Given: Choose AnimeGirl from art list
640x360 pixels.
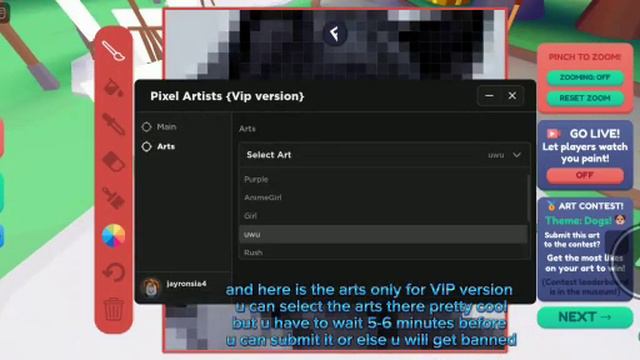Looking at the screenshot, I should 382,198.
